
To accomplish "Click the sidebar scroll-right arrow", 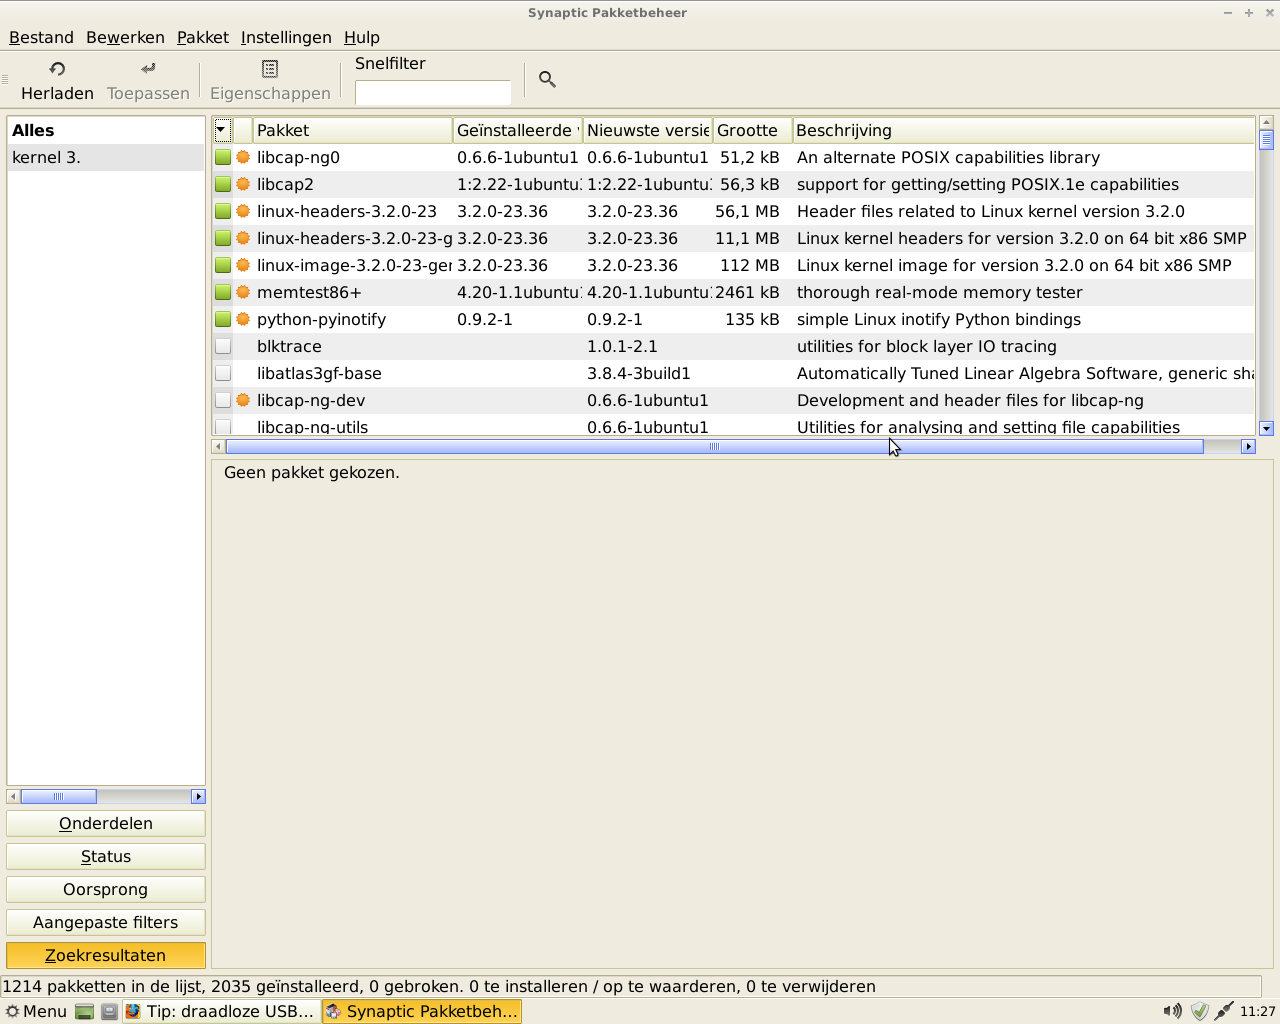I will point(198,796).
